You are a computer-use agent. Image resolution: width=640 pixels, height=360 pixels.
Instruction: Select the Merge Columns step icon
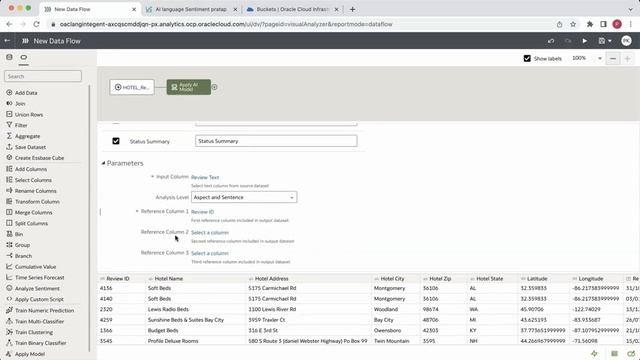point(9,212)
